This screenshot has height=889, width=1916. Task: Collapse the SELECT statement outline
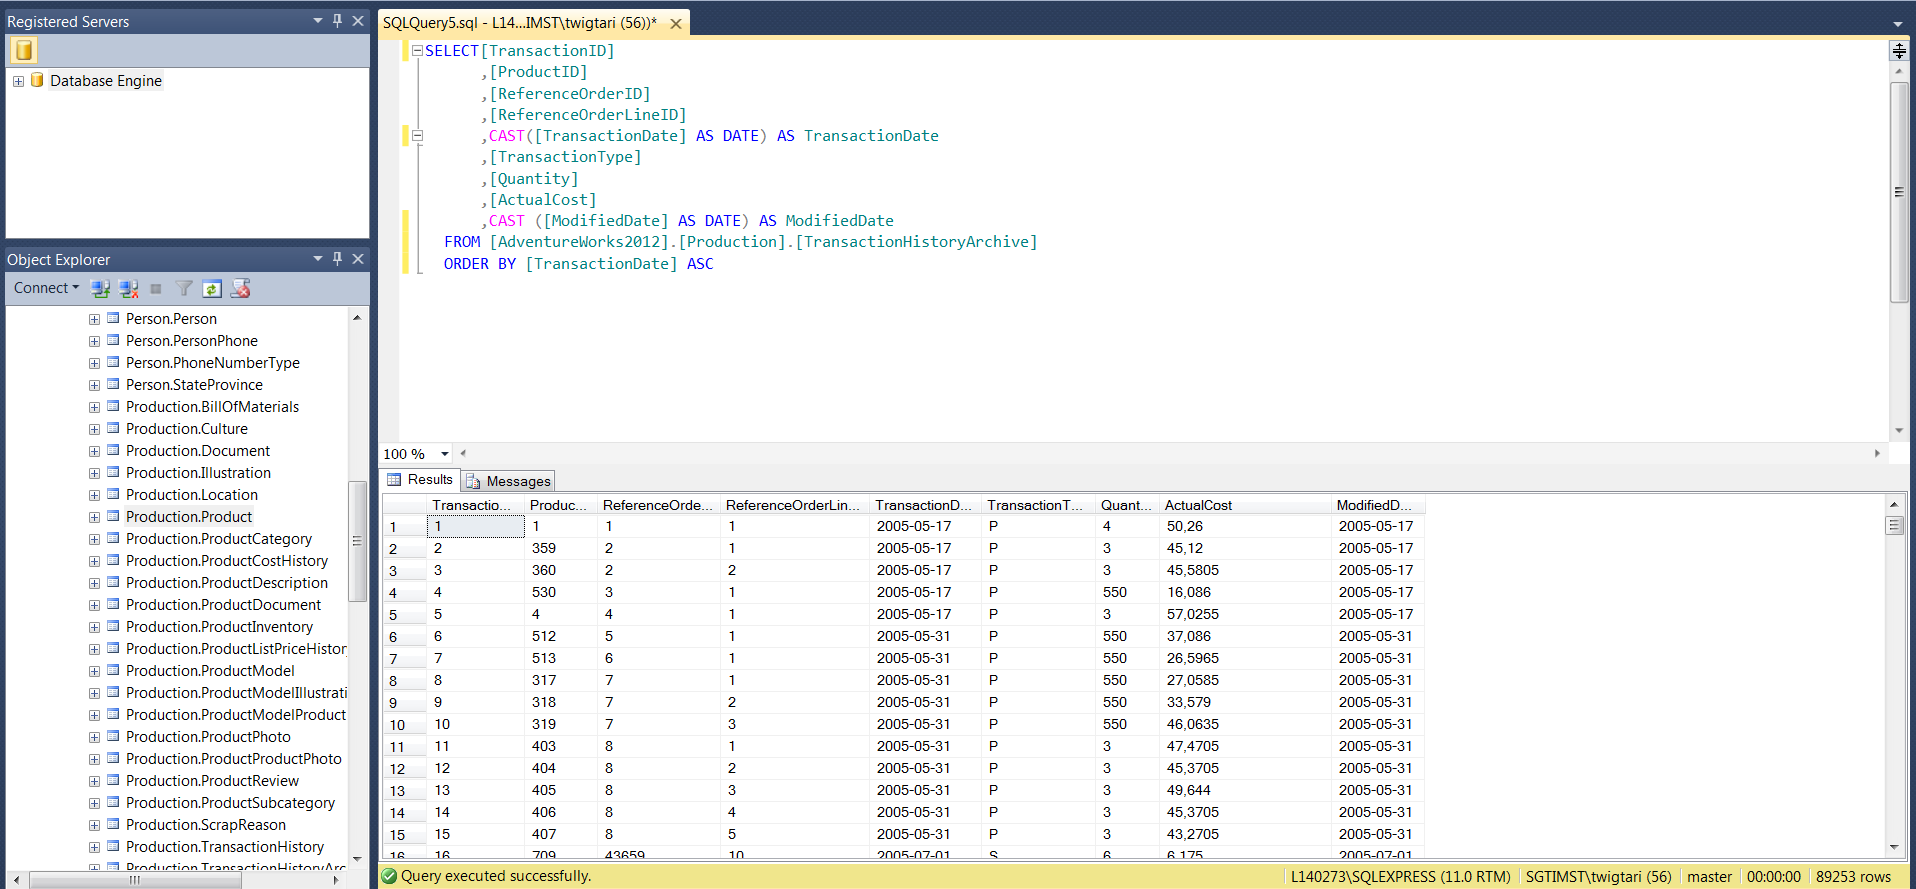coord(417,51)
